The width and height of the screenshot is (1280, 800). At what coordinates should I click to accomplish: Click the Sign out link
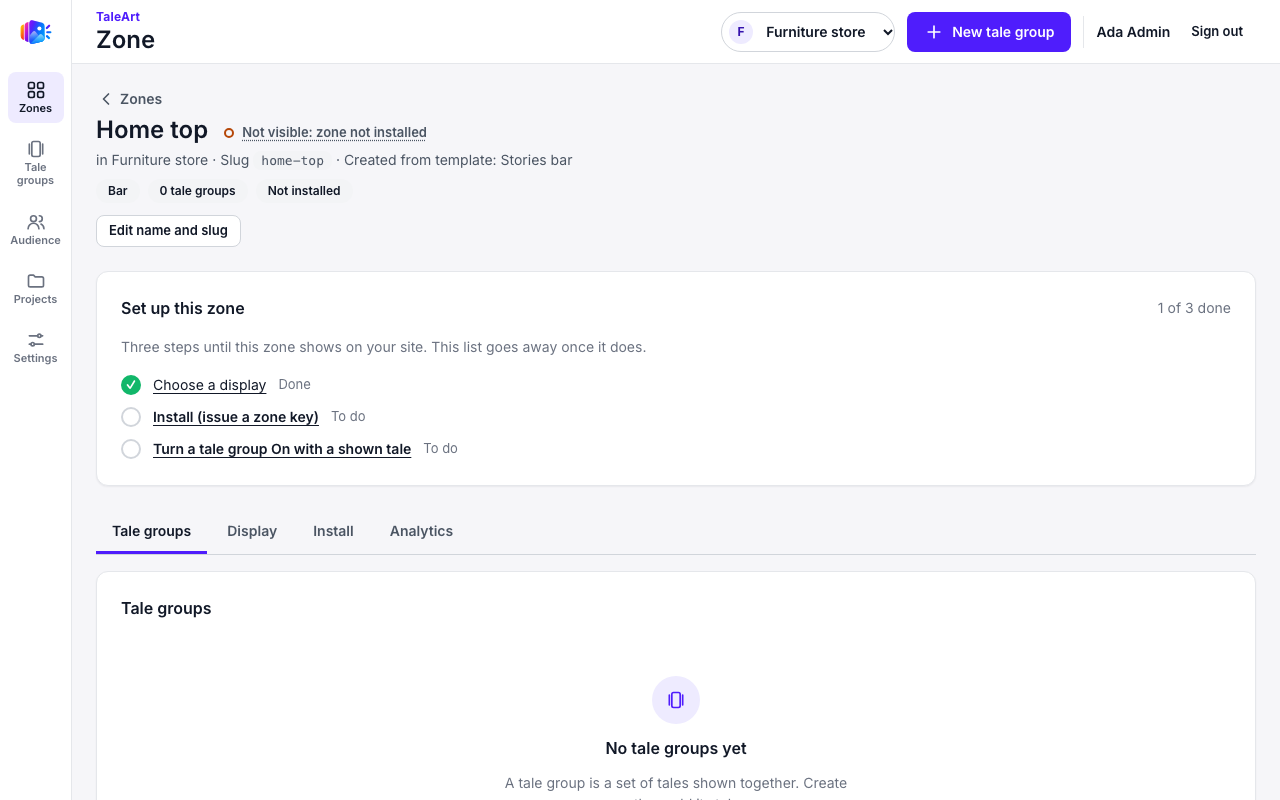[x=1217, y=32]
